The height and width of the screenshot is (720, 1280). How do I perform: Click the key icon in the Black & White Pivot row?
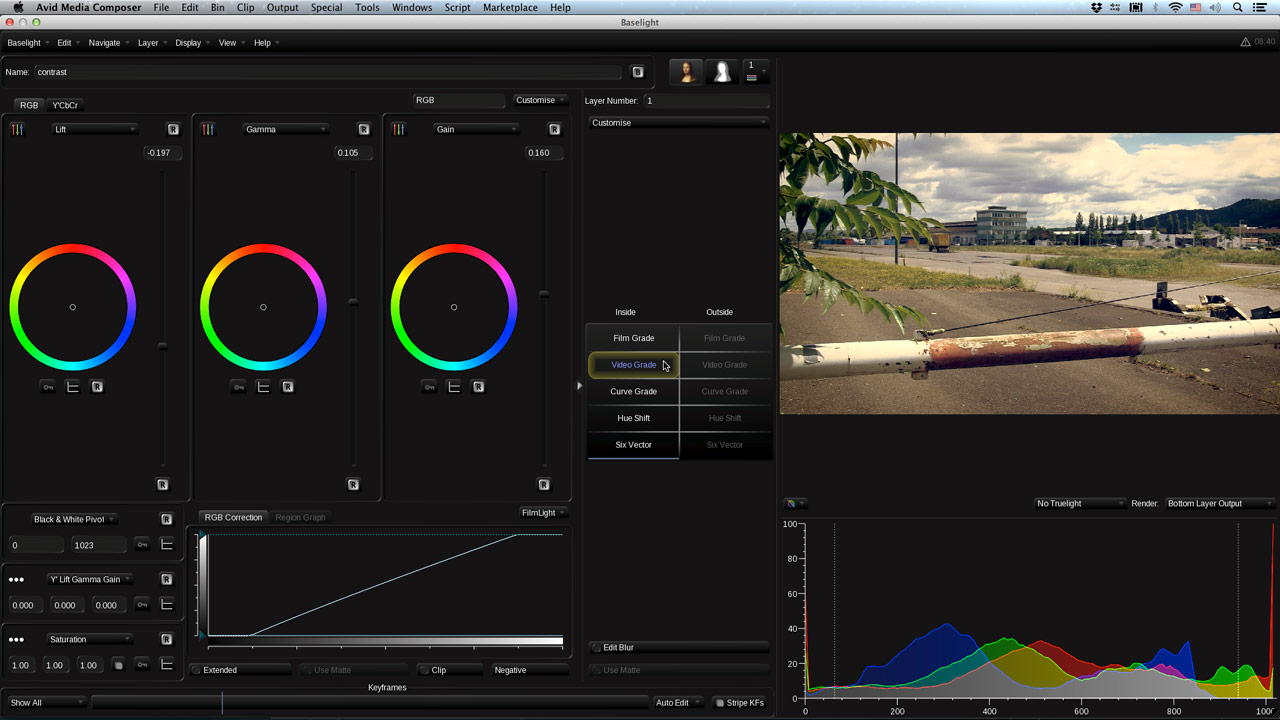142,545
